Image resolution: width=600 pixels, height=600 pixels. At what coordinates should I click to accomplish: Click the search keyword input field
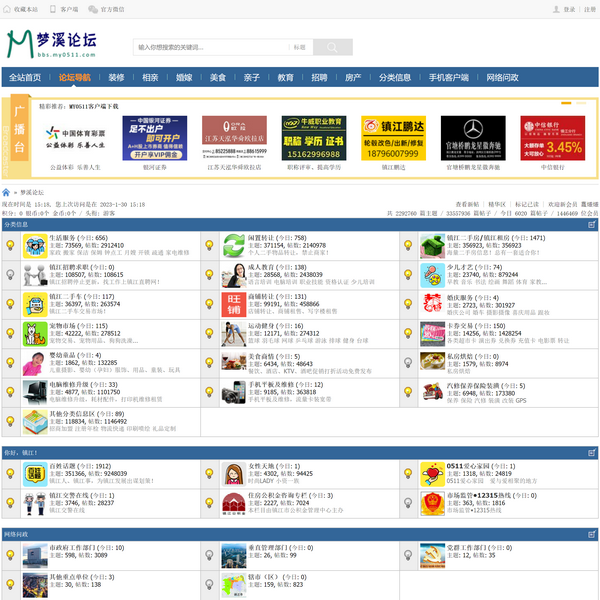click(210, 47)
